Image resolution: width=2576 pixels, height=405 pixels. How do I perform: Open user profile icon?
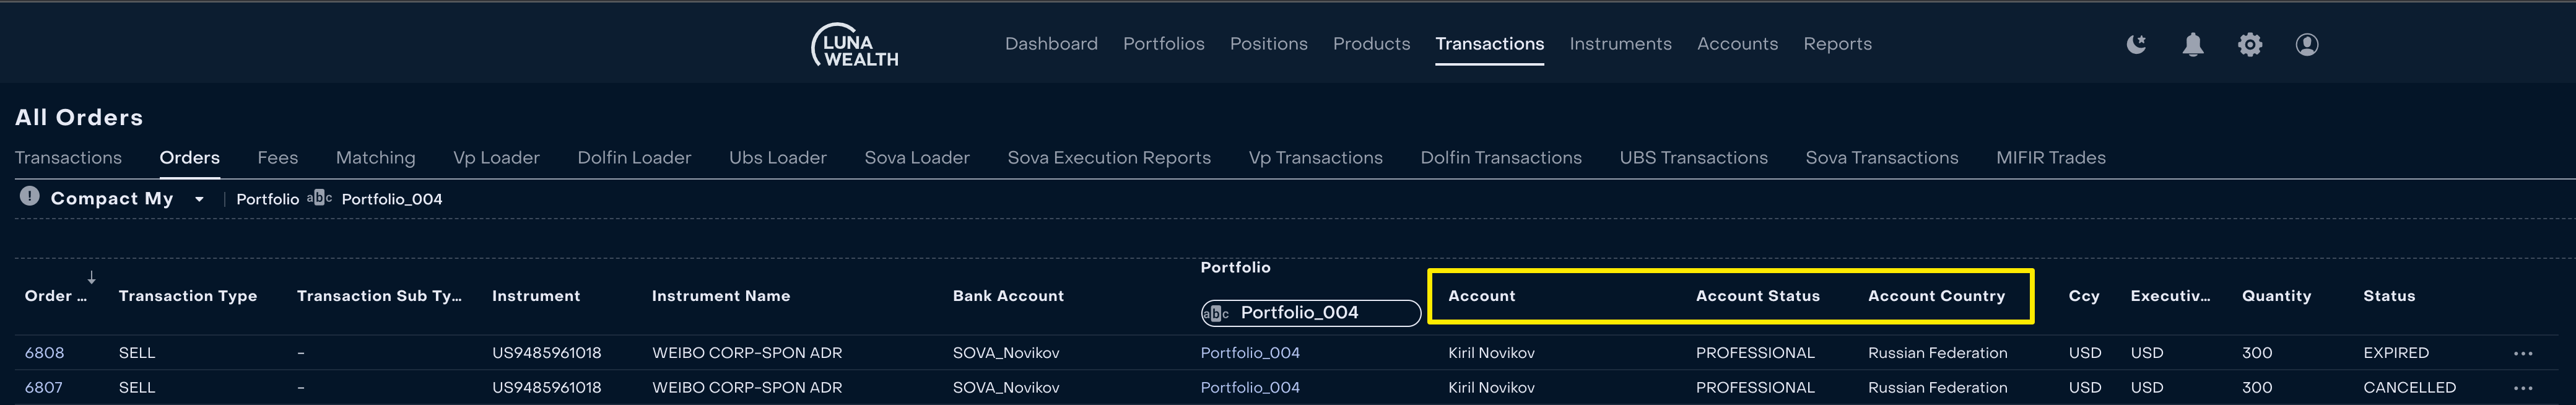point(2307,44)
